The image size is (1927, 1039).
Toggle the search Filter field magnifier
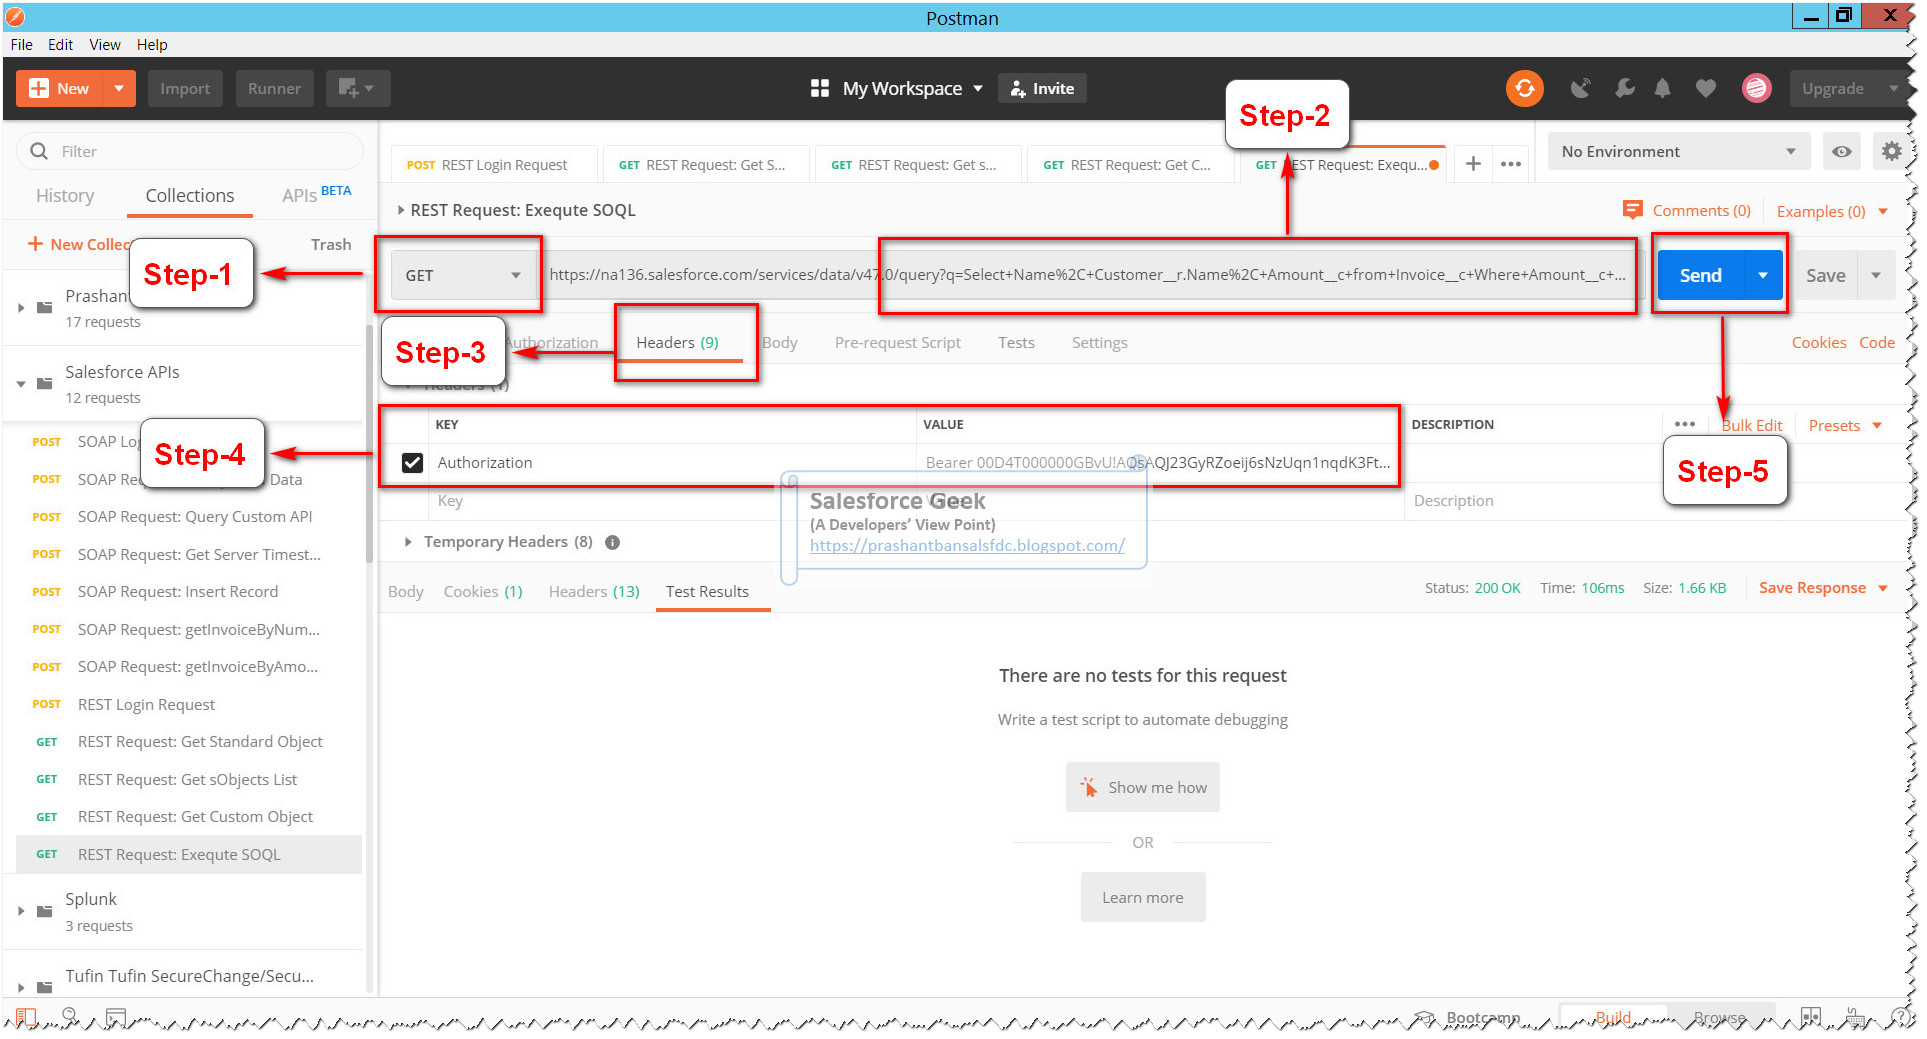tap(38, 150)
